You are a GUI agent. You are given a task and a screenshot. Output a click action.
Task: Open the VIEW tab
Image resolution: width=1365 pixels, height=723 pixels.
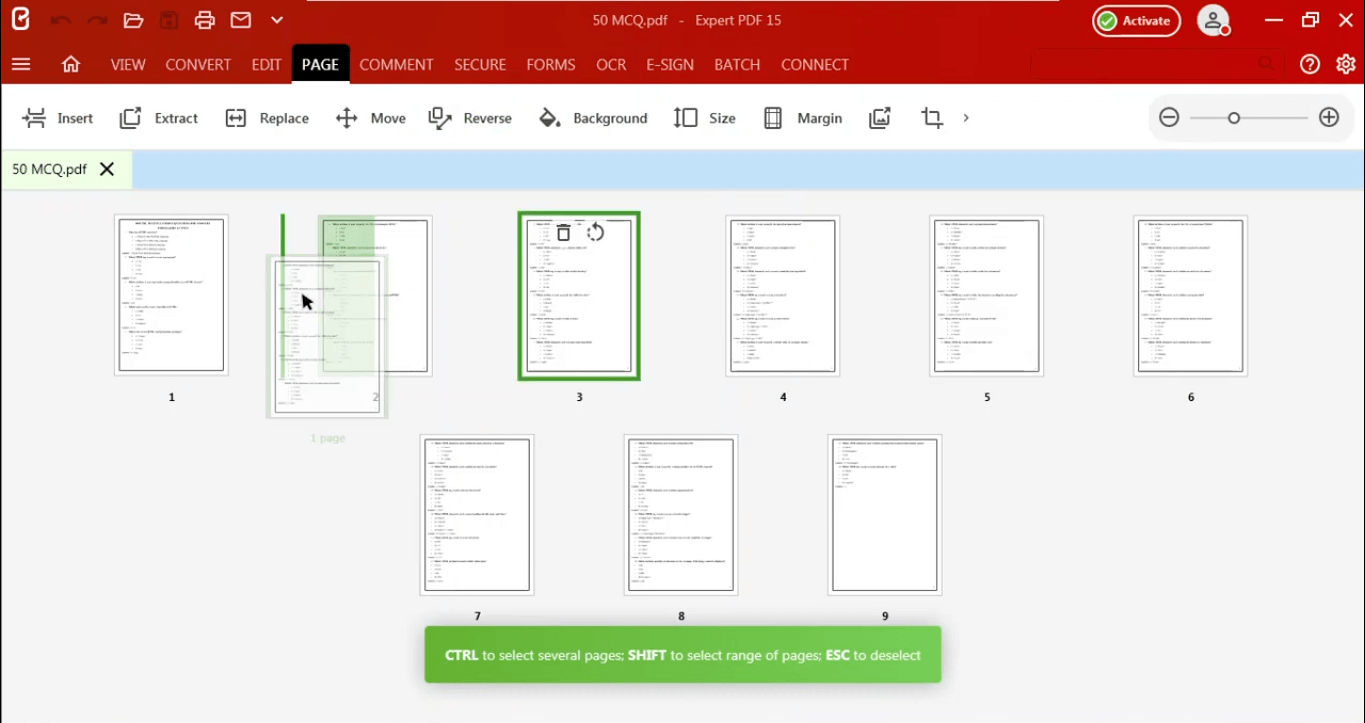coord(128,64)
